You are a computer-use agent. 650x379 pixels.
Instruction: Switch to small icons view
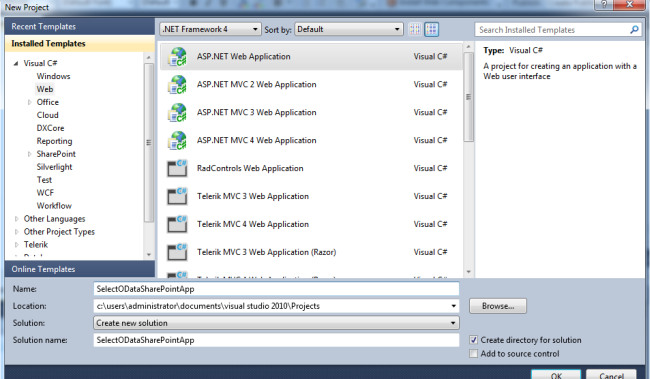tap(415, 29)
